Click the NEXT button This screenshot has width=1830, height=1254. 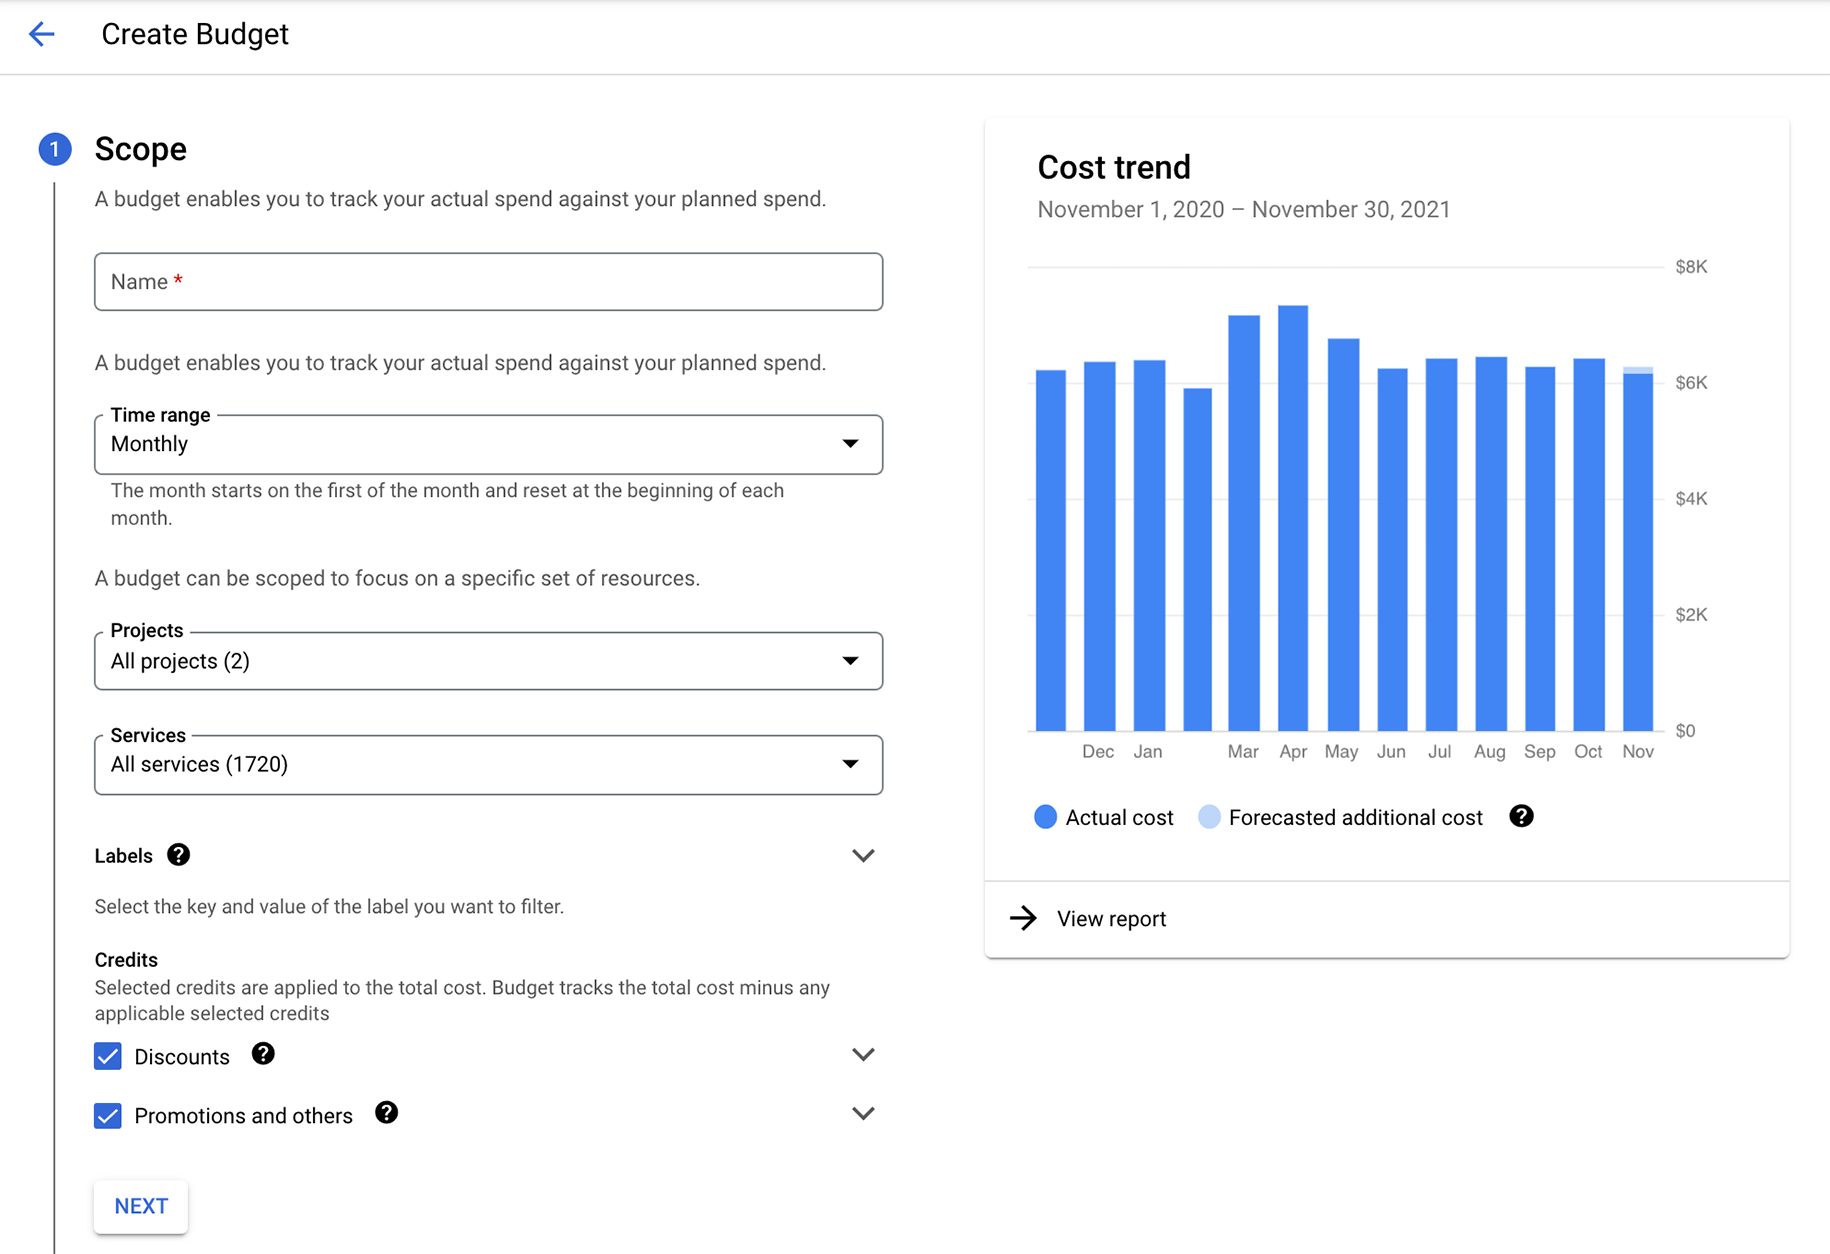coord(140,1206)
